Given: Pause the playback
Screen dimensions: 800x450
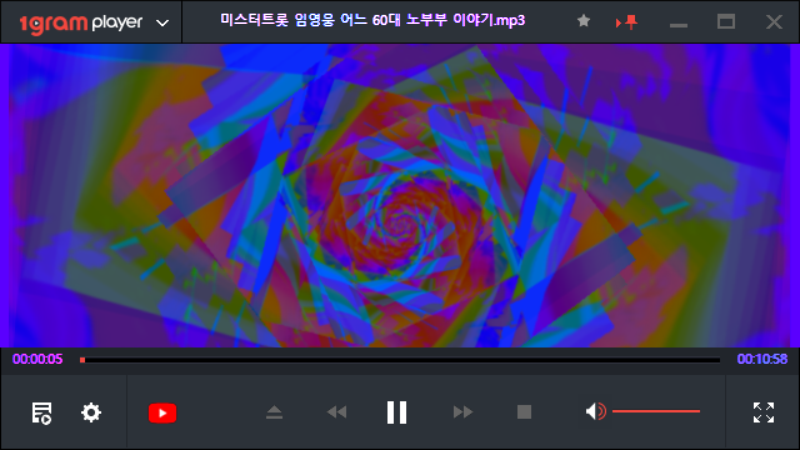Looking at the screenshot, I should pyautogui.click(x=396, y=412).
